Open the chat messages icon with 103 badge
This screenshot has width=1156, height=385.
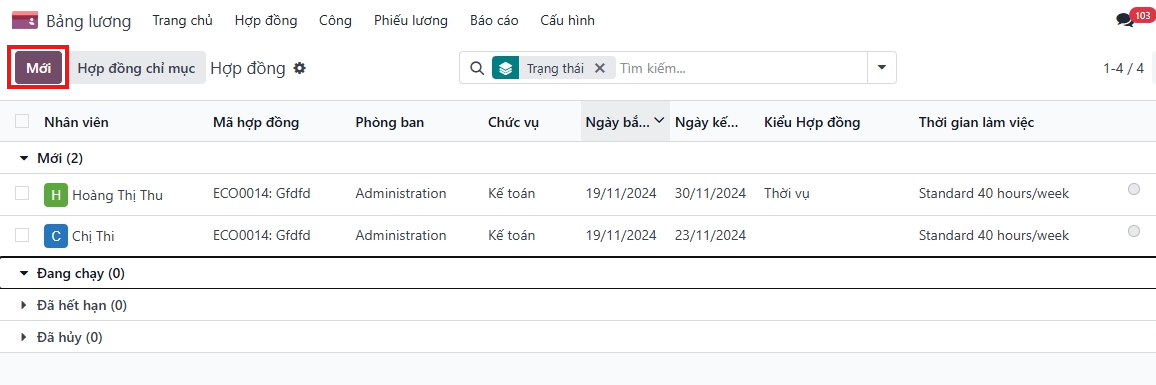[1125, 20]
